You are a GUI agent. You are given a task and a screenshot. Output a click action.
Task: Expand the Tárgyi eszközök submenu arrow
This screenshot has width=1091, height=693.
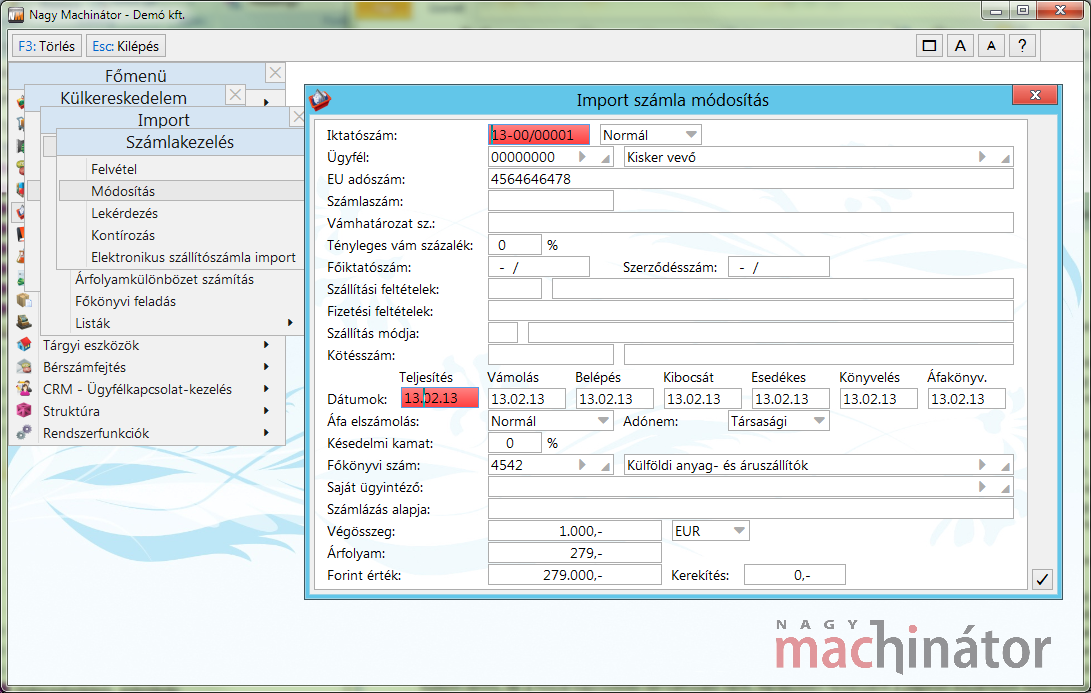coord(266,344)
